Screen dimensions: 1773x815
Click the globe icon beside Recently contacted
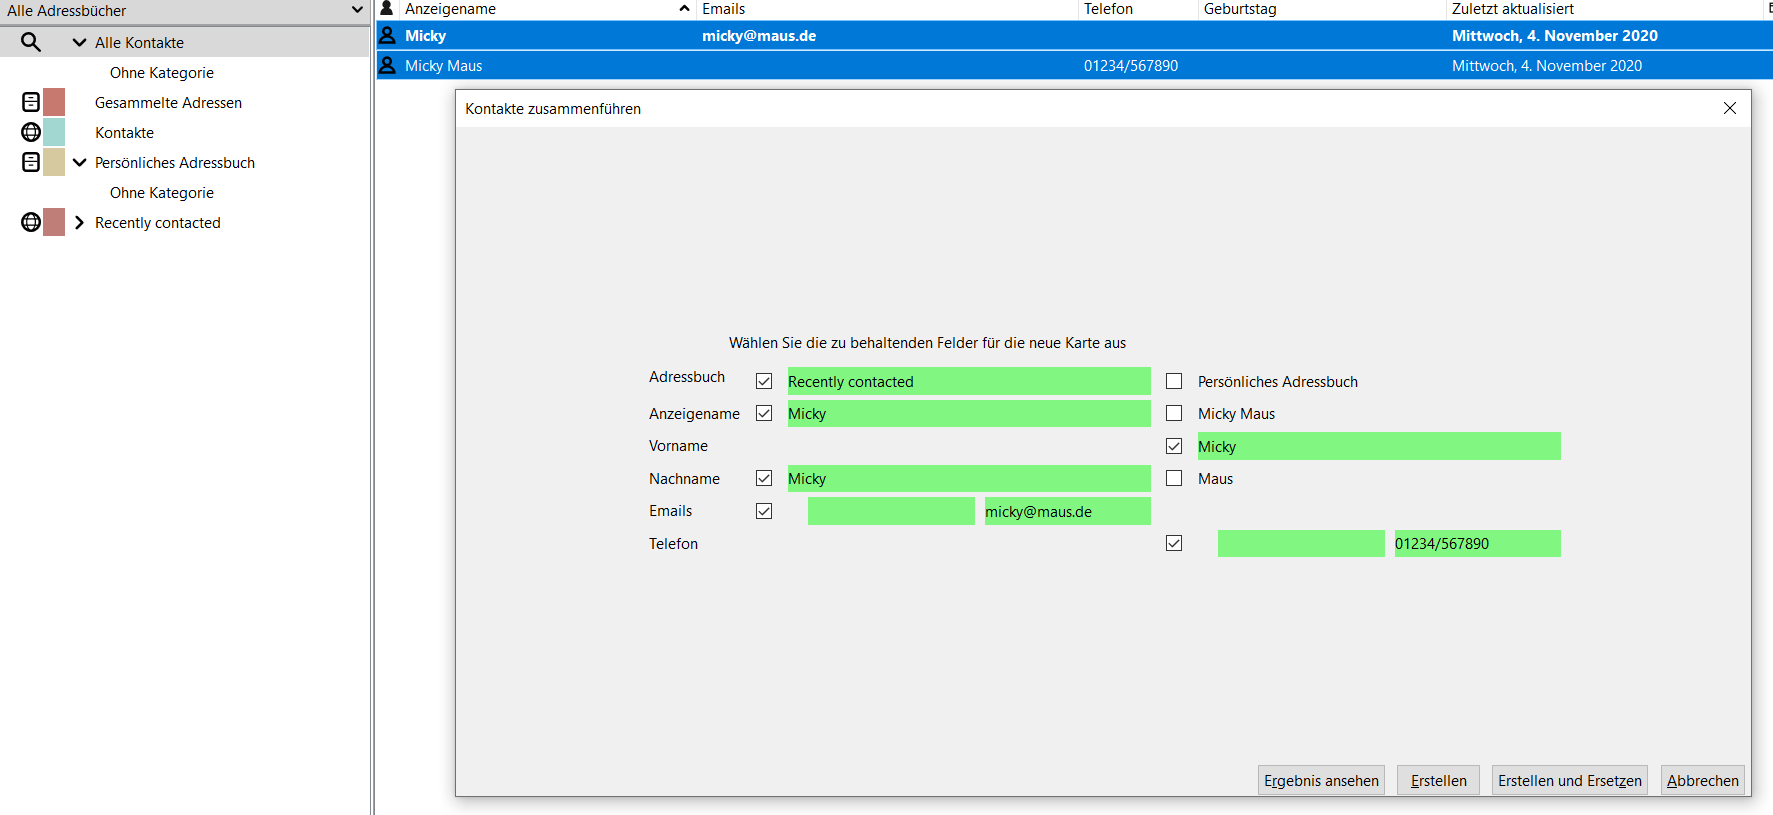pyautogui.click(x=31, y=222)
